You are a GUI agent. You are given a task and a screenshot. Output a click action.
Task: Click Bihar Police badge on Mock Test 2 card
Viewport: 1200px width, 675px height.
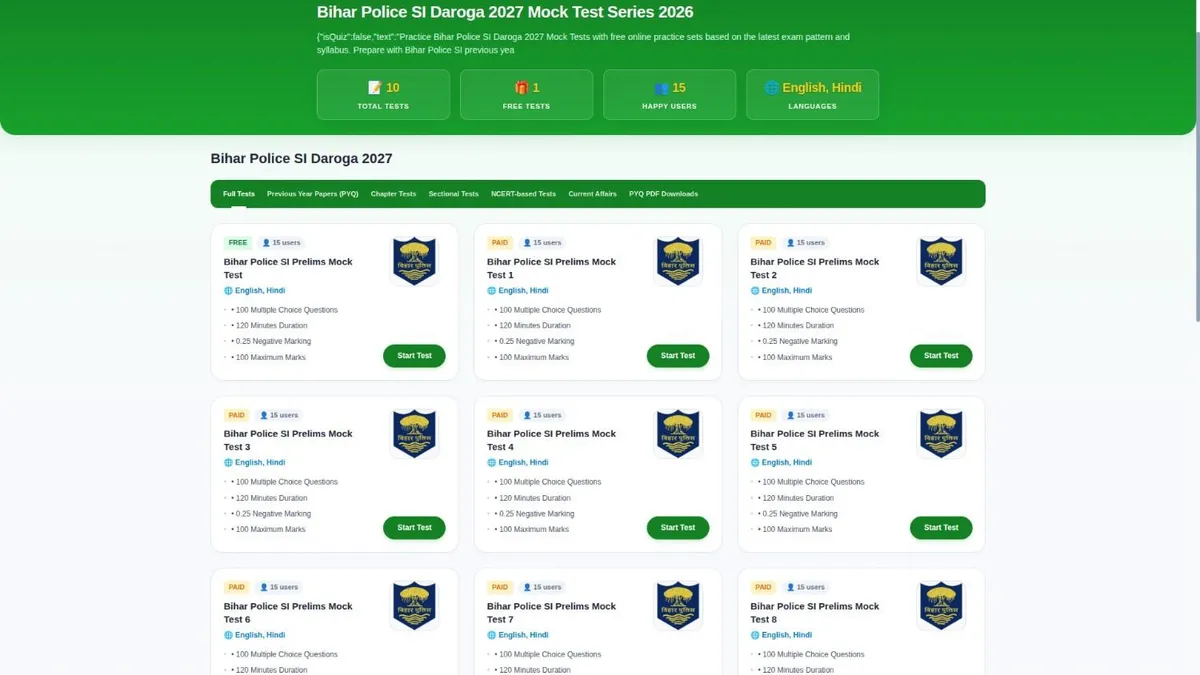pyautogui.click(x=941, y=261)
